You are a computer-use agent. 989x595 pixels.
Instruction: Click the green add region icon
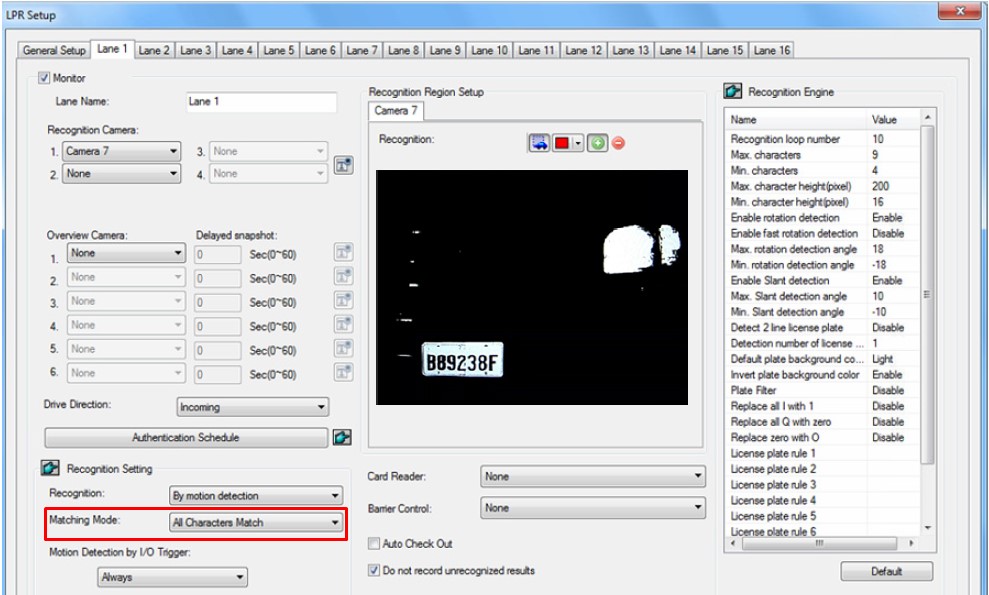point(597,143)
